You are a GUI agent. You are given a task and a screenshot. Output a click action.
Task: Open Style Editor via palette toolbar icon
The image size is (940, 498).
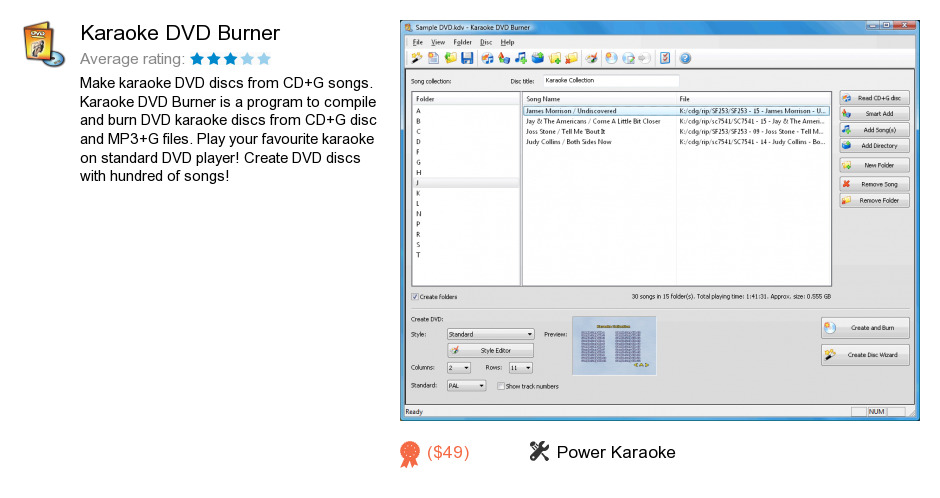coord(592,58)
